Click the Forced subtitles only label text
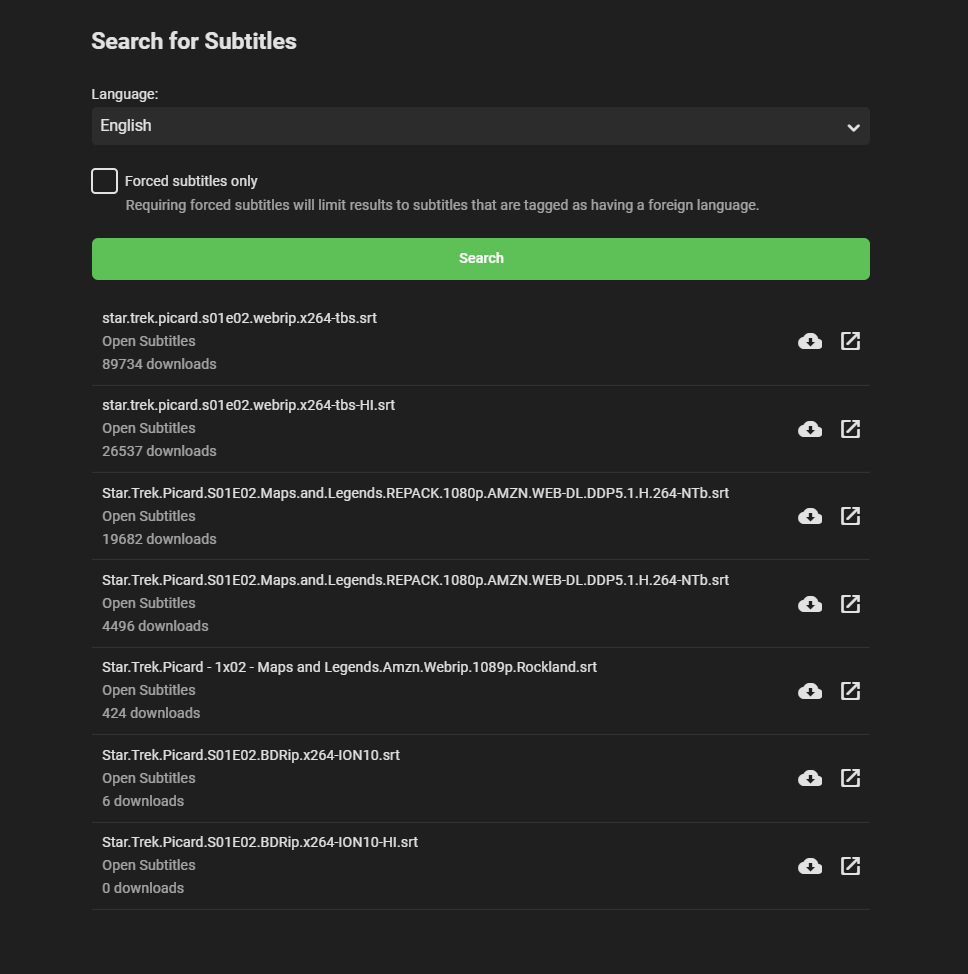Screen dimensions: 968x974 click(x=191, y=181)
